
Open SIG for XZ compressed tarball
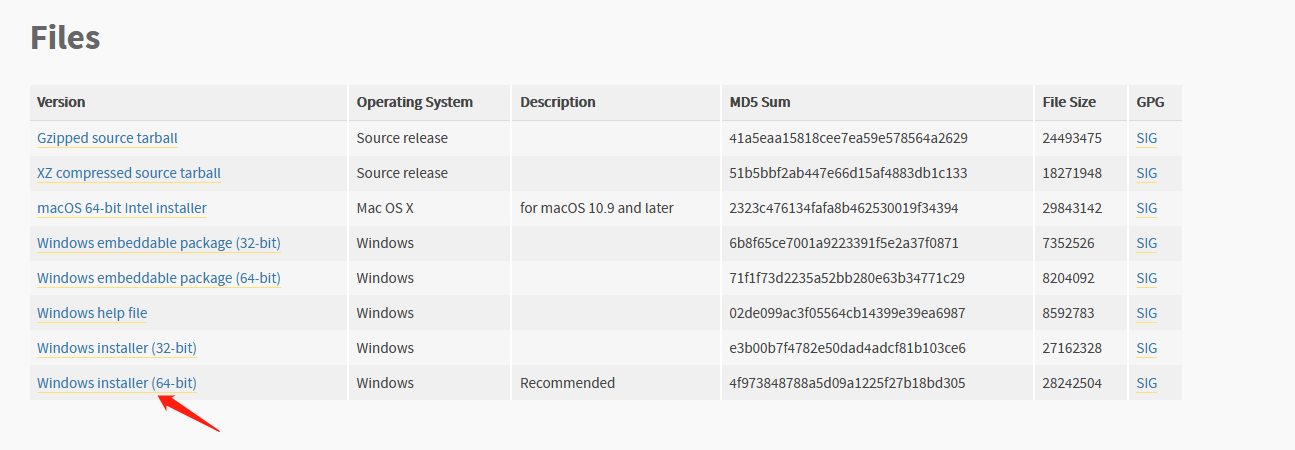(1146, 173)
